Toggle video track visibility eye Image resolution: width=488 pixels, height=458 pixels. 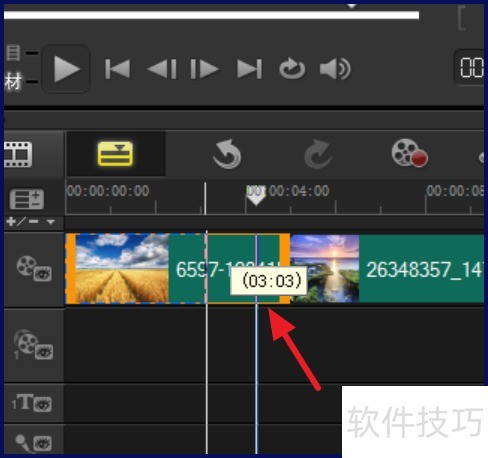pos(43,274)
